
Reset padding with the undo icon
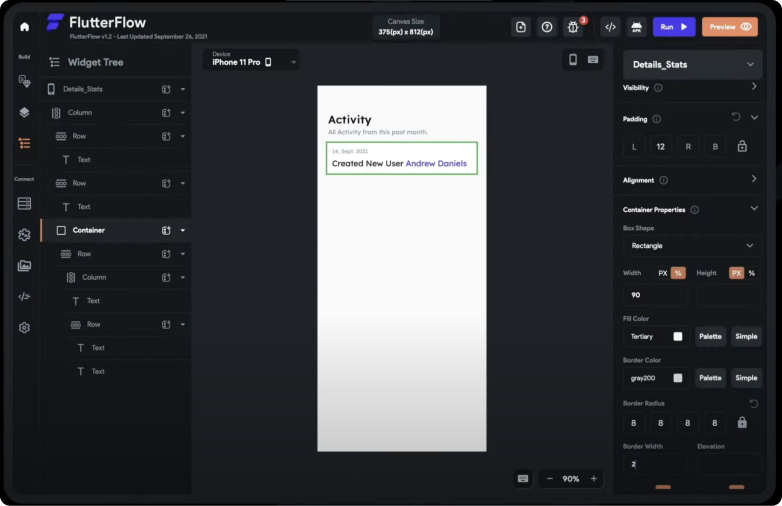click(736, 117)
